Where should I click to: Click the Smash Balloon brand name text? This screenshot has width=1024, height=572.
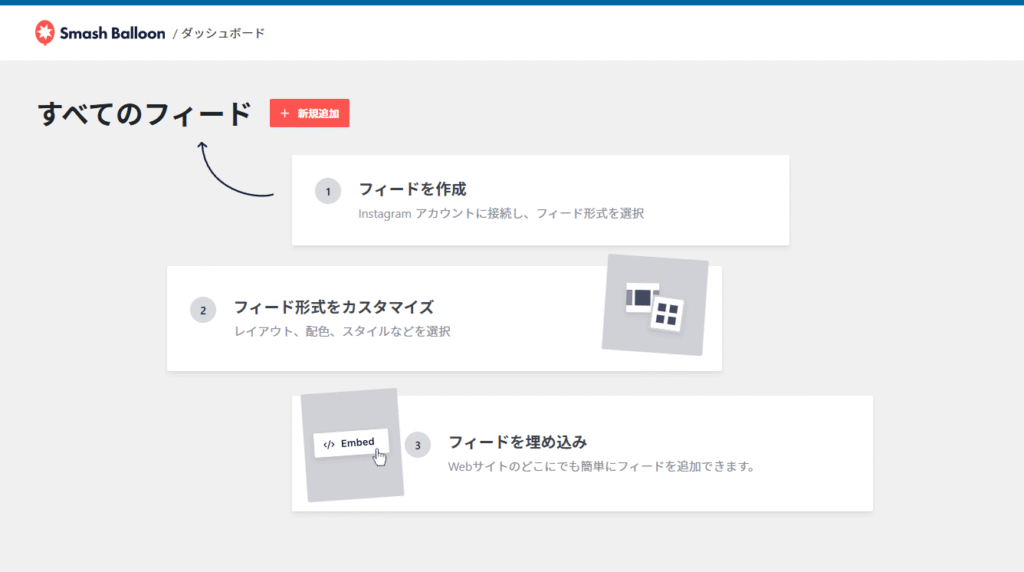click(x=112, y=33)
